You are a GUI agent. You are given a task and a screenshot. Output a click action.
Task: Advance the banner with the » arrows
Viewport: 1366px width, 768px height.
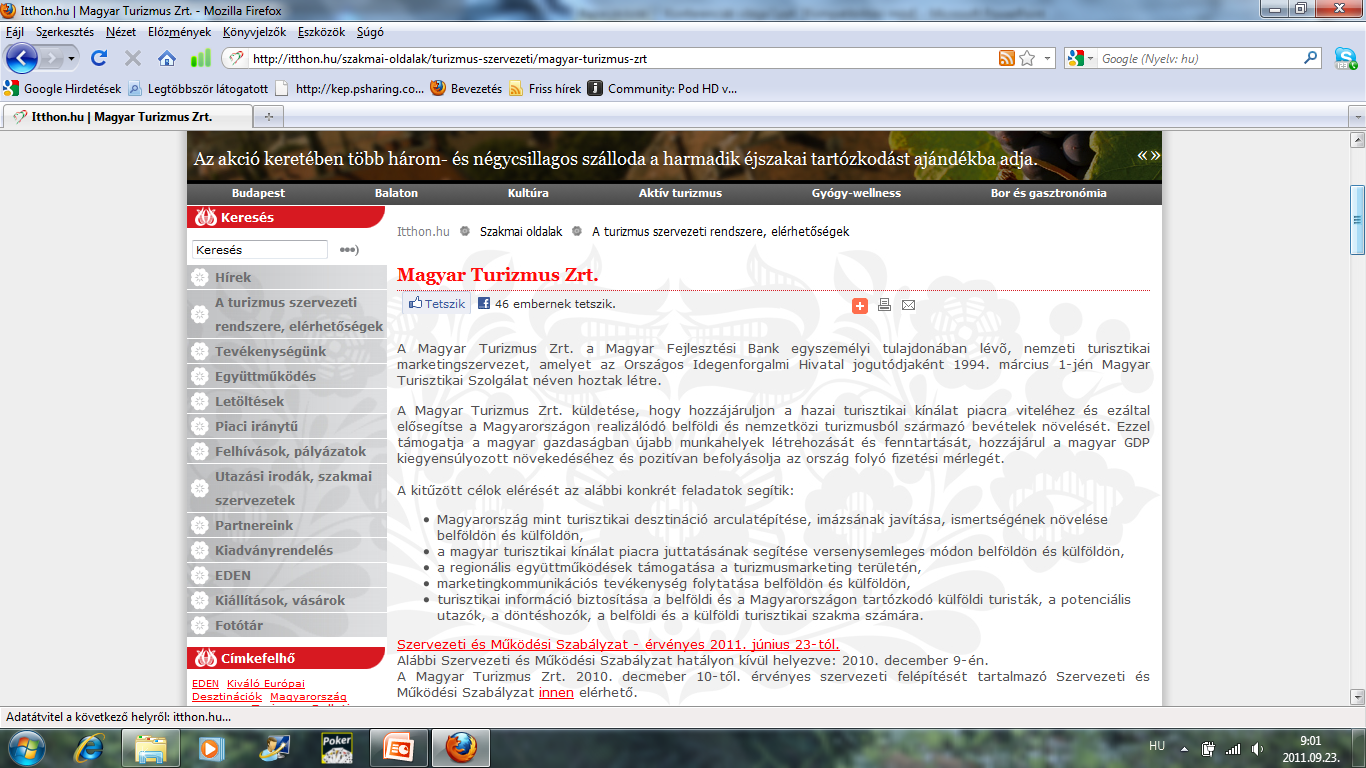pos(1156,155)
